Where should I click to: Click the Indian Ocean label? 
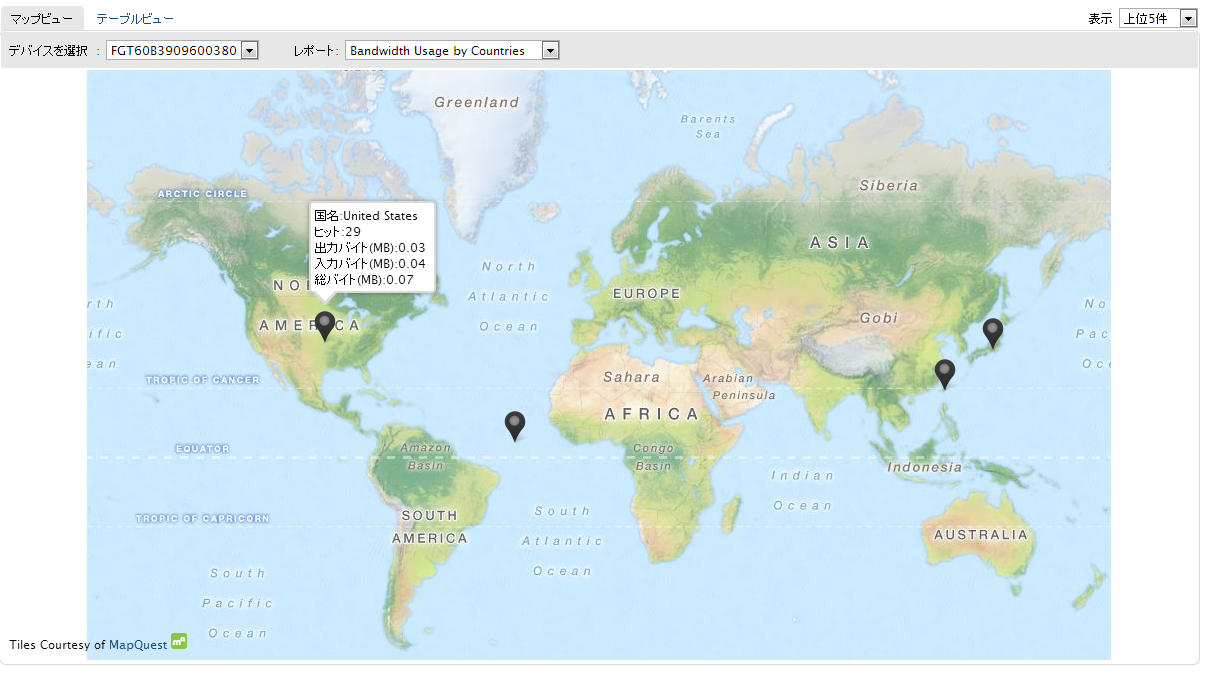(802, 490)
